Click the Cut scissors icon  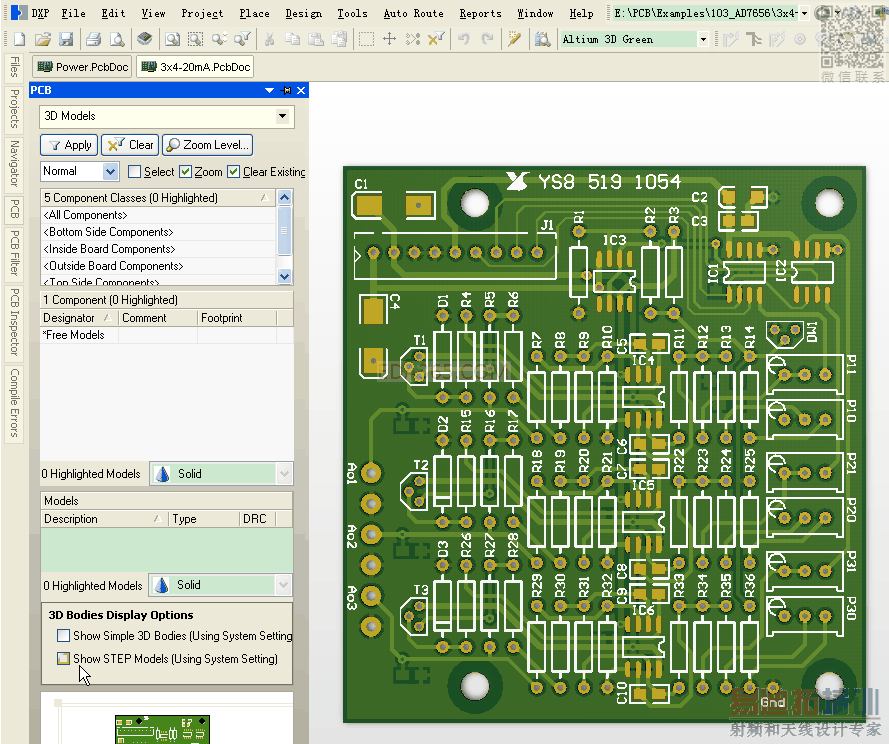coord(269,39)
